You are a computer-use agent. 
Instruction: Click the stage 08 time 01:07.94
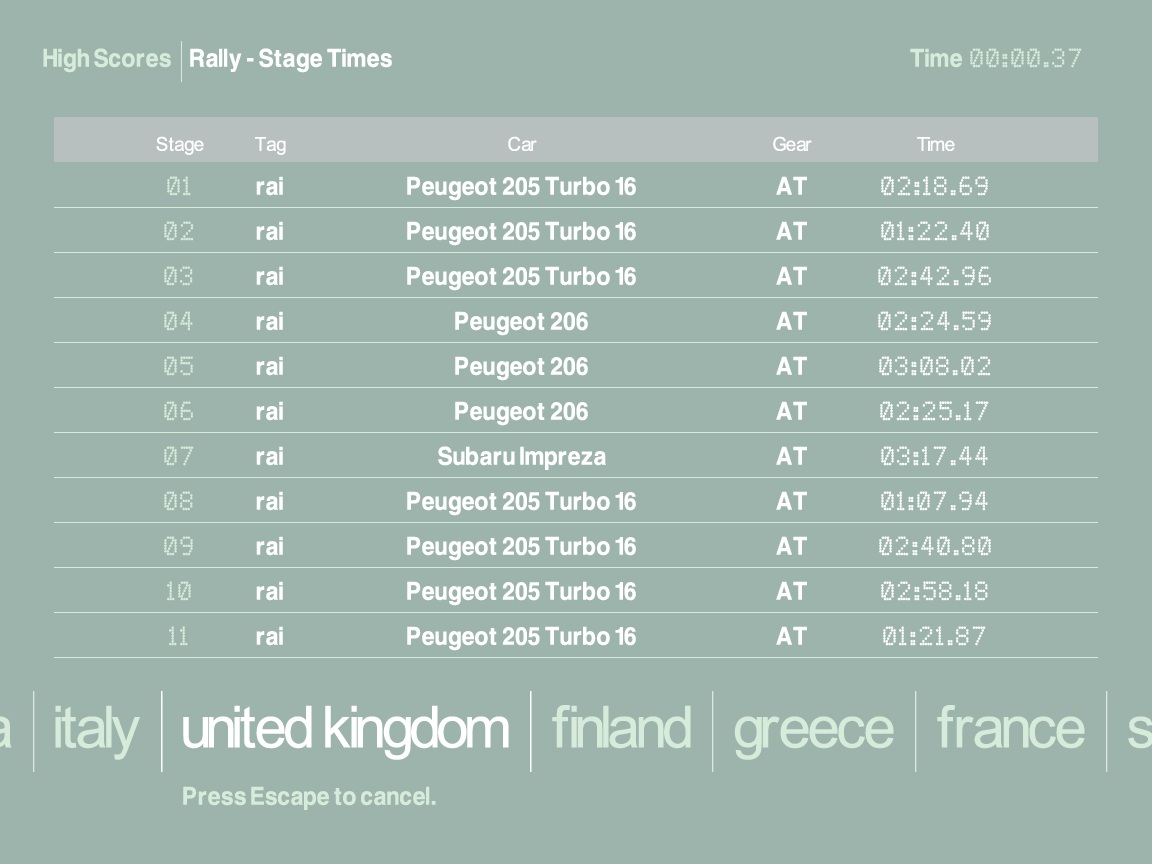934,501
